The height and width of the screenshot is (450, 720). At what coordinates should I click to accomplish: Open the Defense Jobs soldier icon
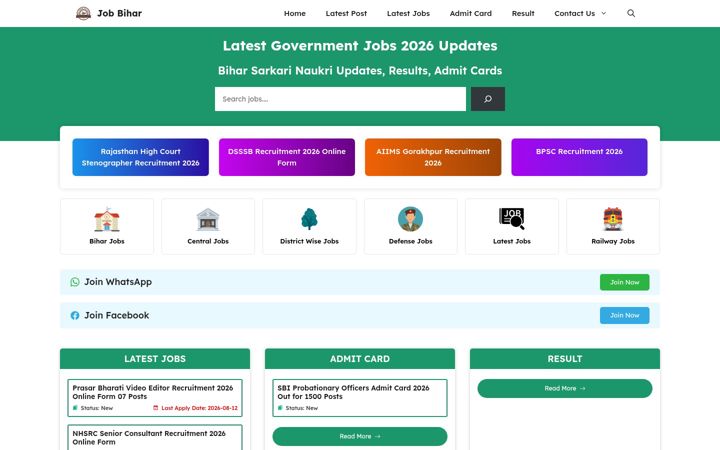coord(411,219)
